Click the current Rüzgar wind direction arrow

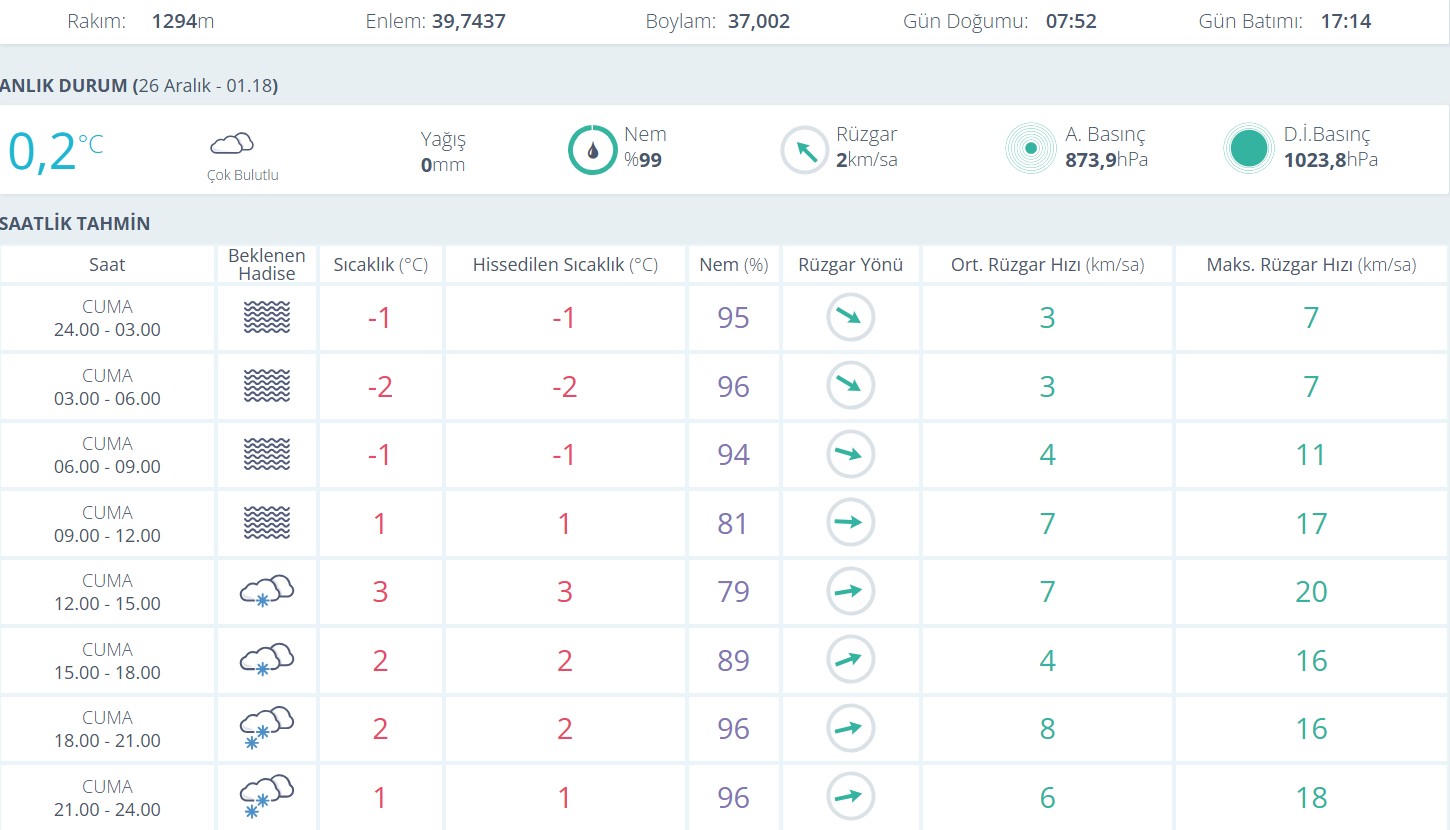805,150
